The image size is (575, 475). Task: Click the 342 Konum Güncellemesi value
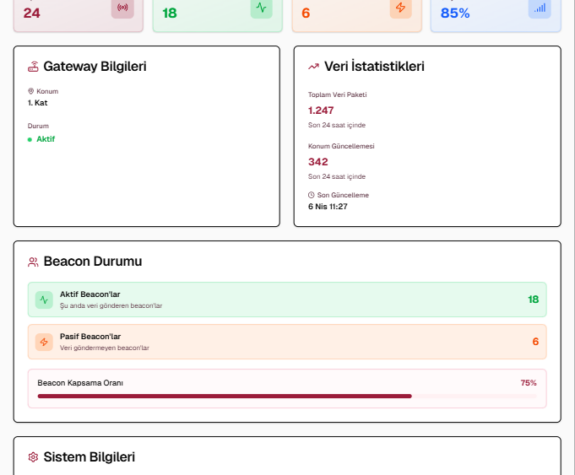click(318, 162)
